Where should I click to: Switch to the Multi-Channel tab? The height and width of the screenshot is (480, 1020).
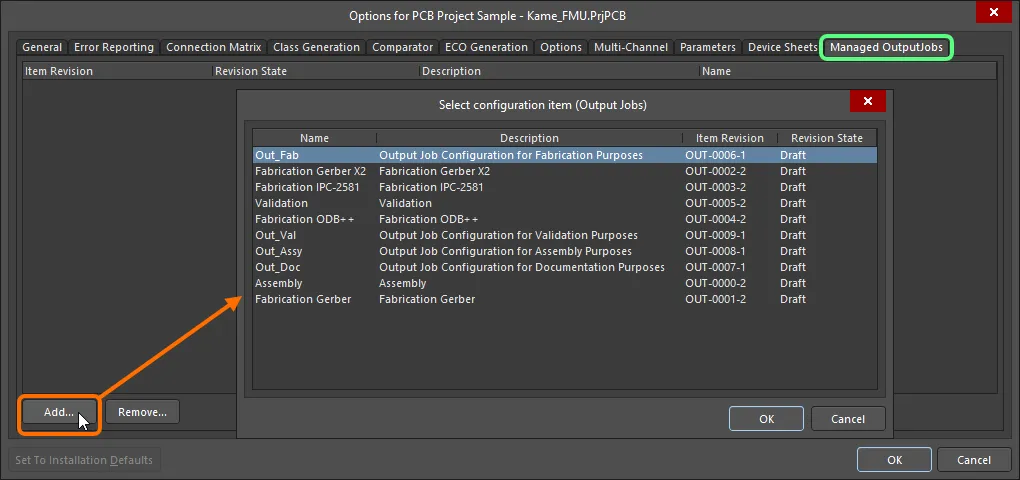pos(630,47)
